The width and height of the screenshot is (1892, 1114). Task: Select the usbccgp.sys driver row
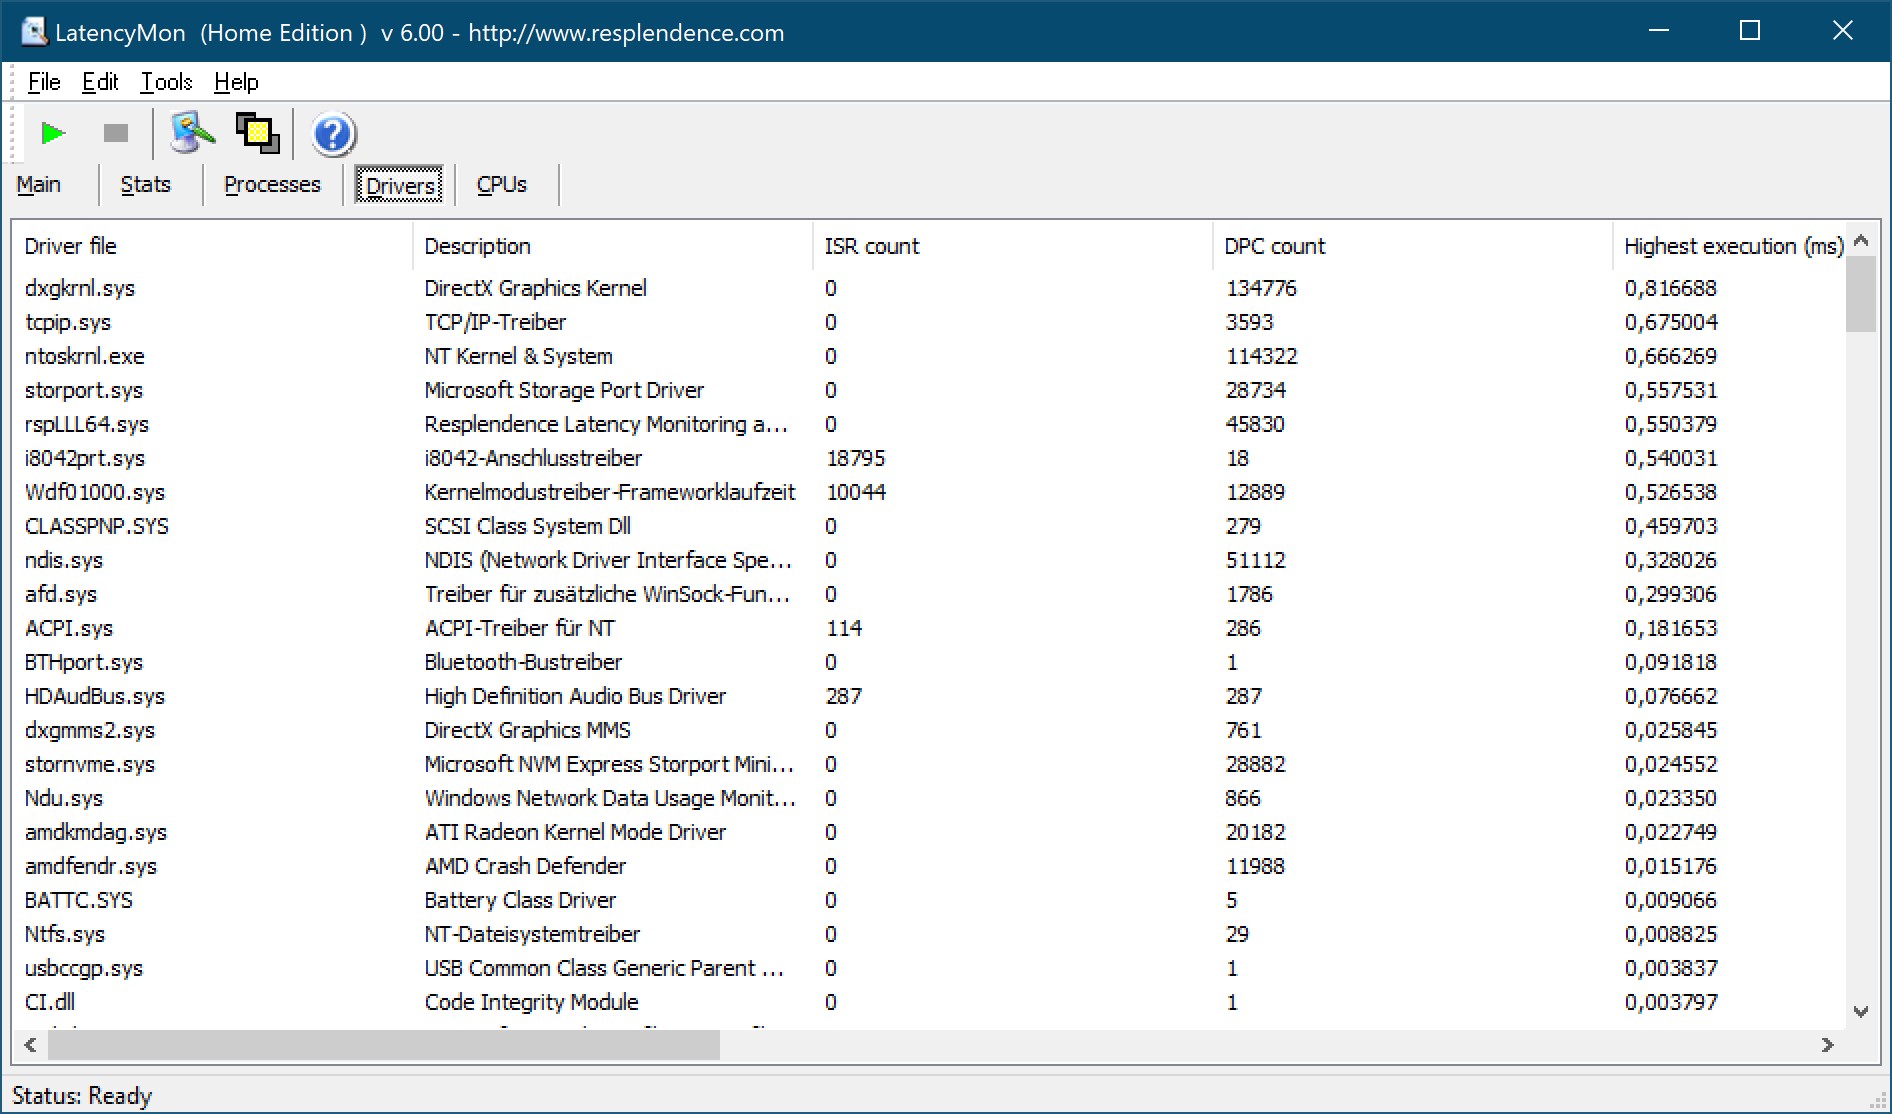[929, 968]
